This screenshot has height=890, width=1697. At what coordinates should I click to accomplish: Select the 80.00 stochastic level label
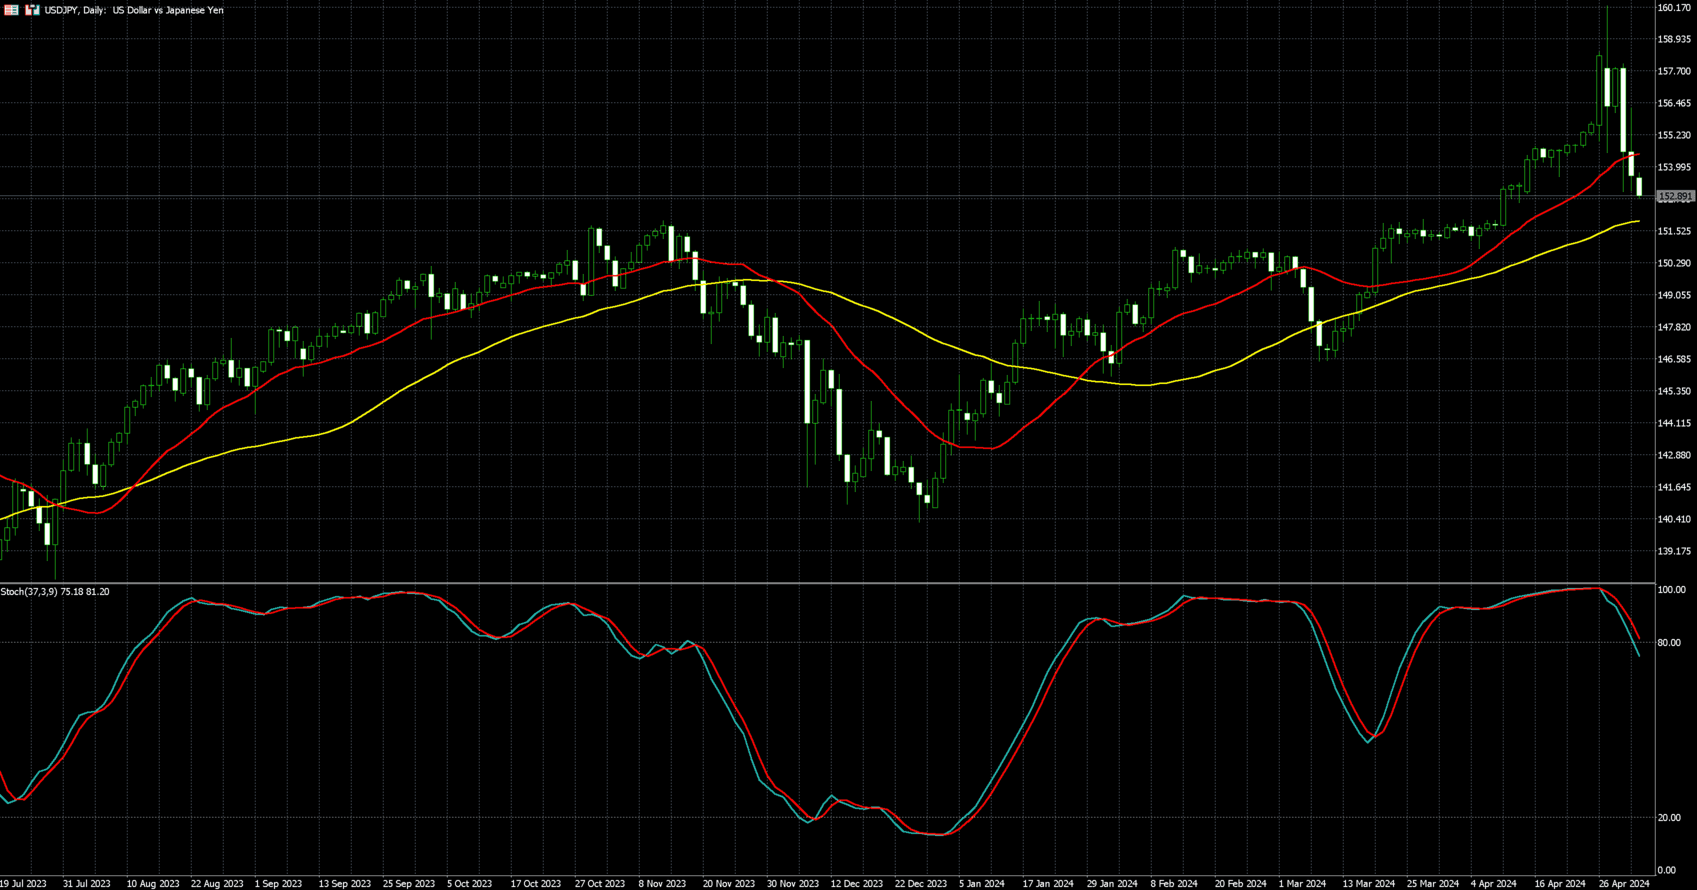(1668, 643)
